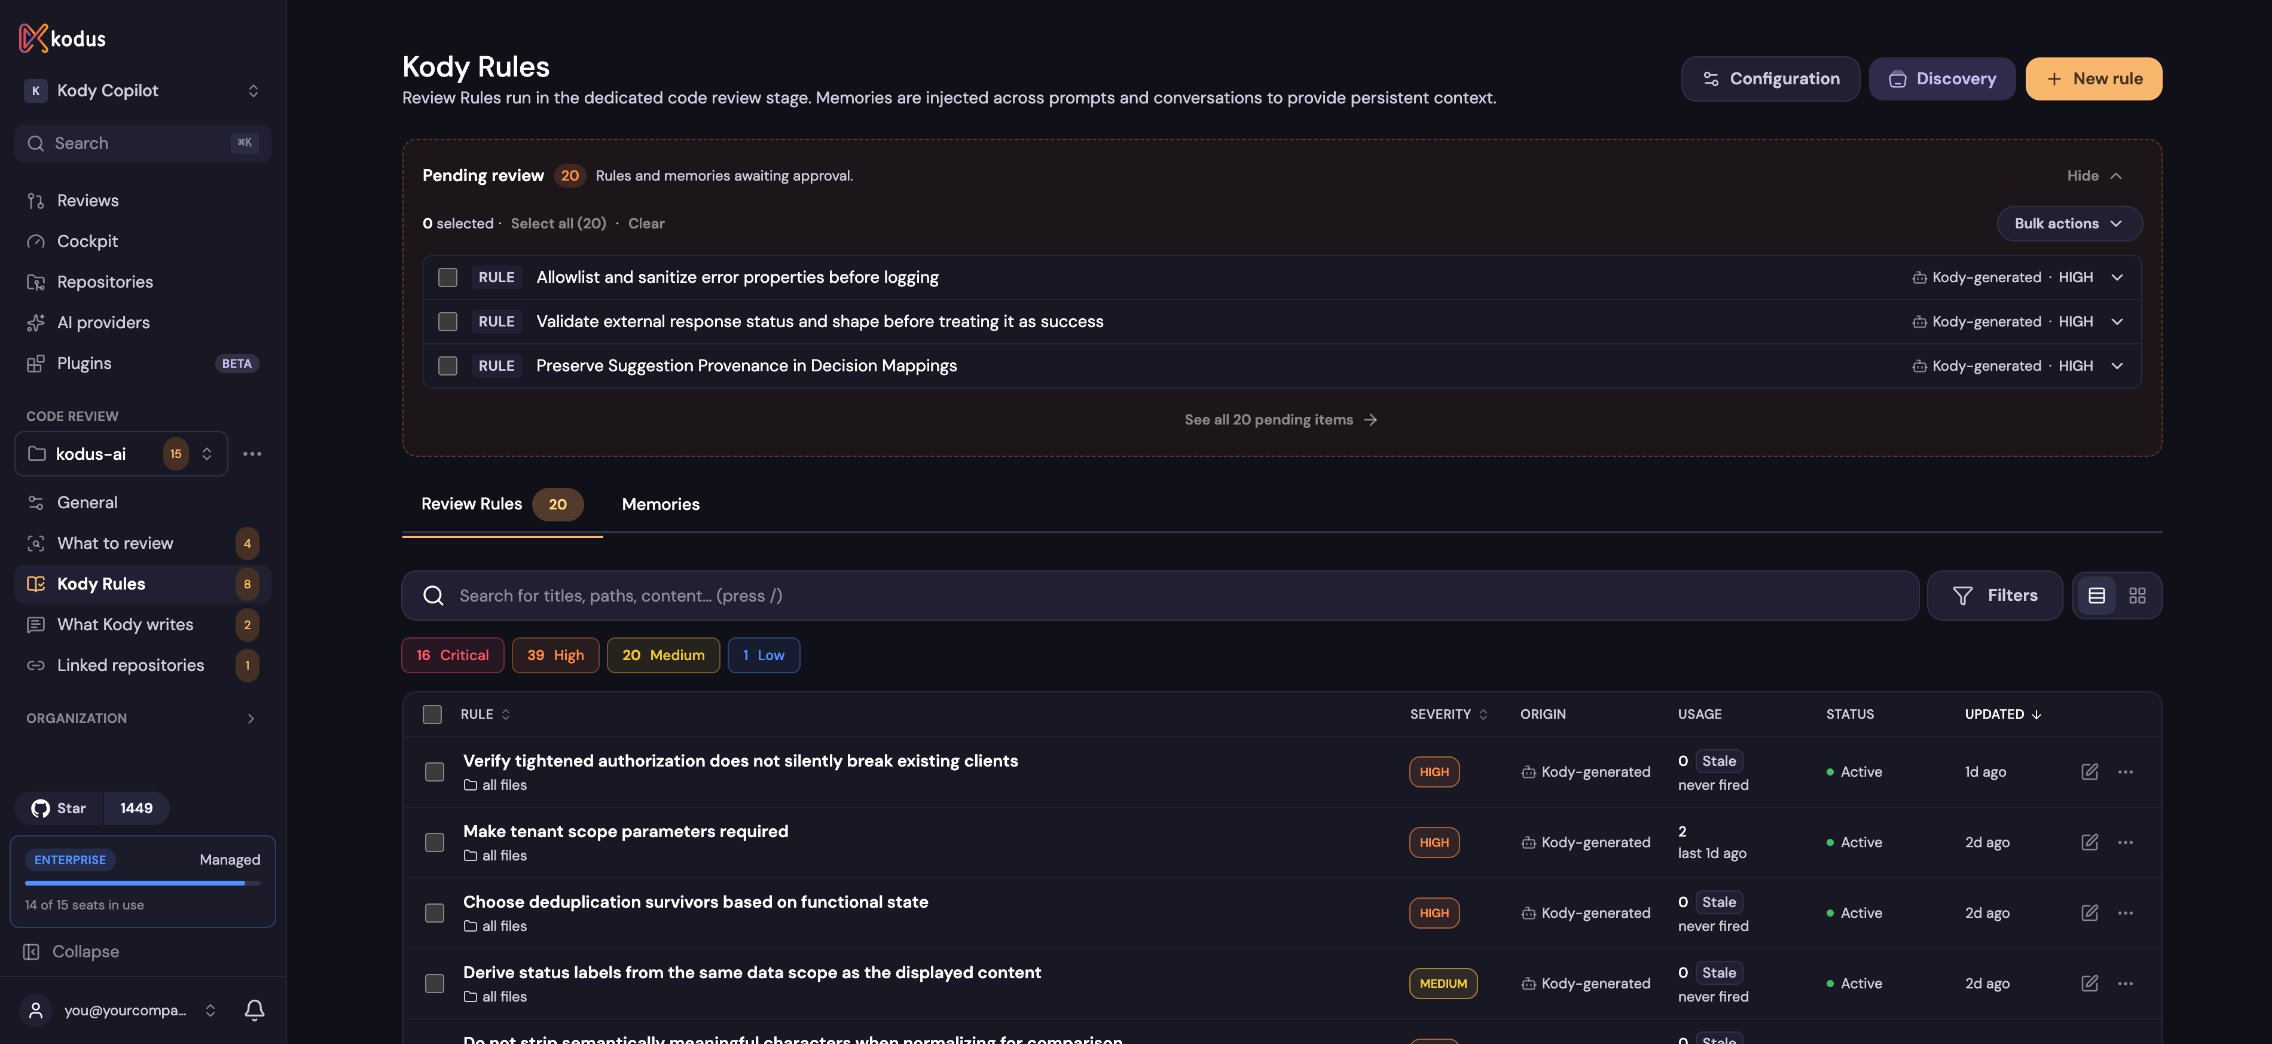Open Kody Copilot workspace switcher
The width and height of the screenshot is (2272, 1044).
[x=142, y=90]
